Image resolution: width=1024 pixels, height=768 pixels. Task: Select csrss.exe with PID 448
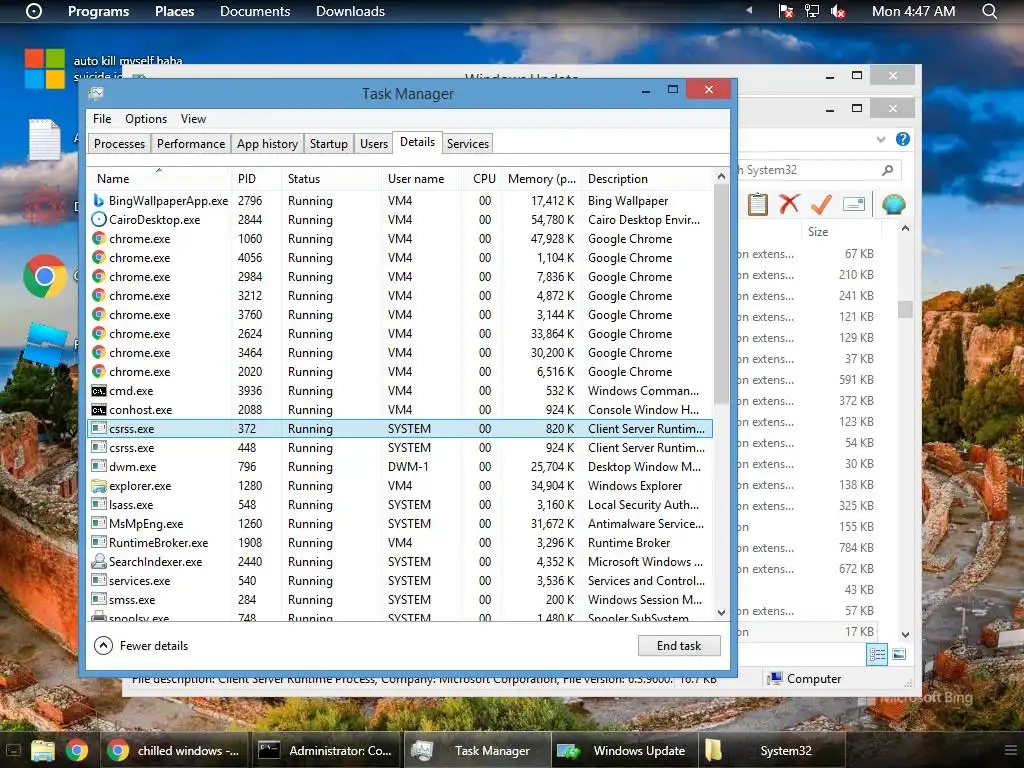pyautogui.click(x=400, y=448)
